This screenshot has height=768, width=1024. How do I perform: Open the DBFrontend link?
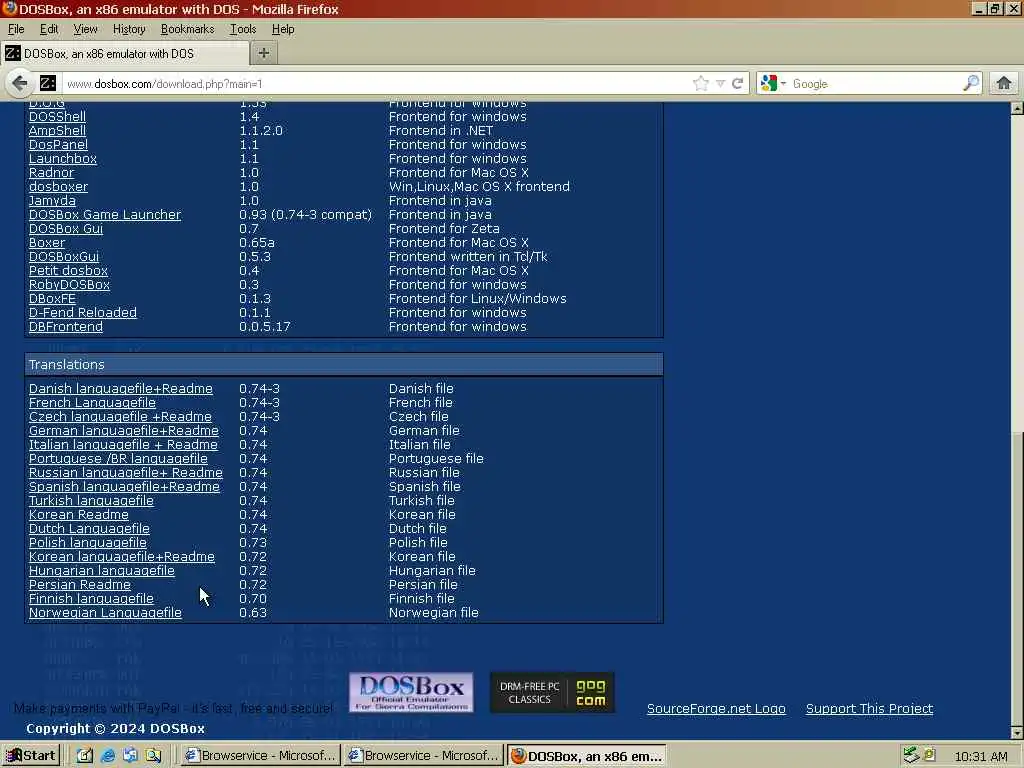pyautogui.click(x=66, y=327)
